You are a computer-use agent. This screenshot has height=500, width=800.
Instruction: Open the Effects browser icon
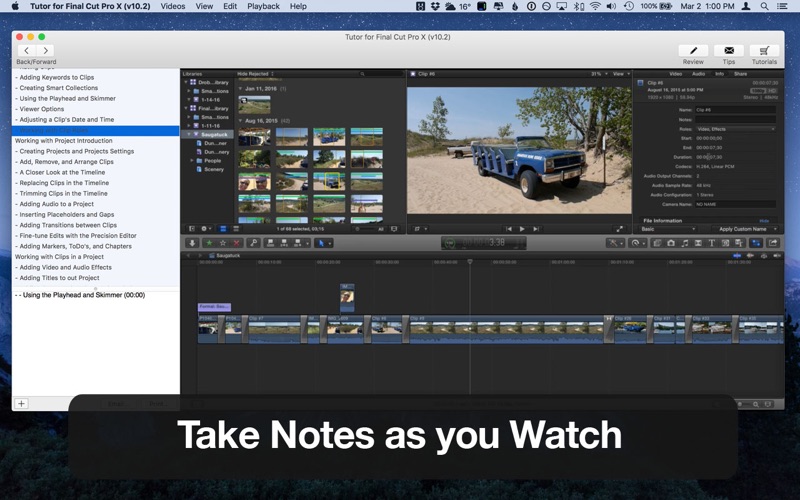(658, 243)
